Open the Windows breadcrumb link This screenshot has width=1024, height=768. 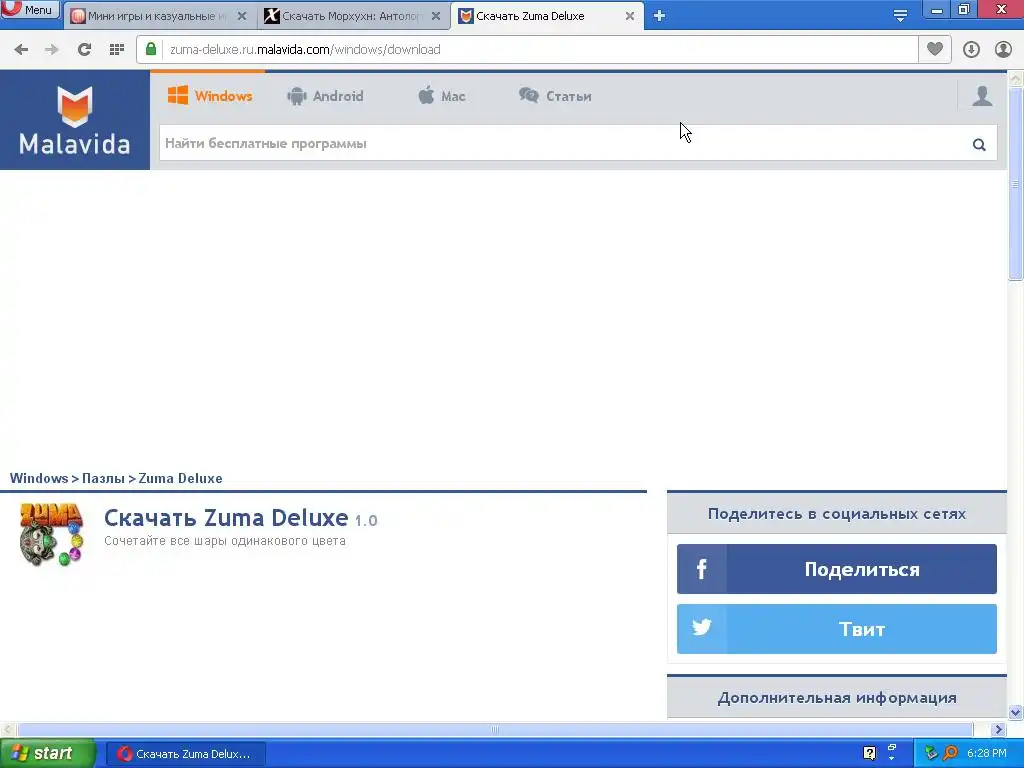point(39,478)
